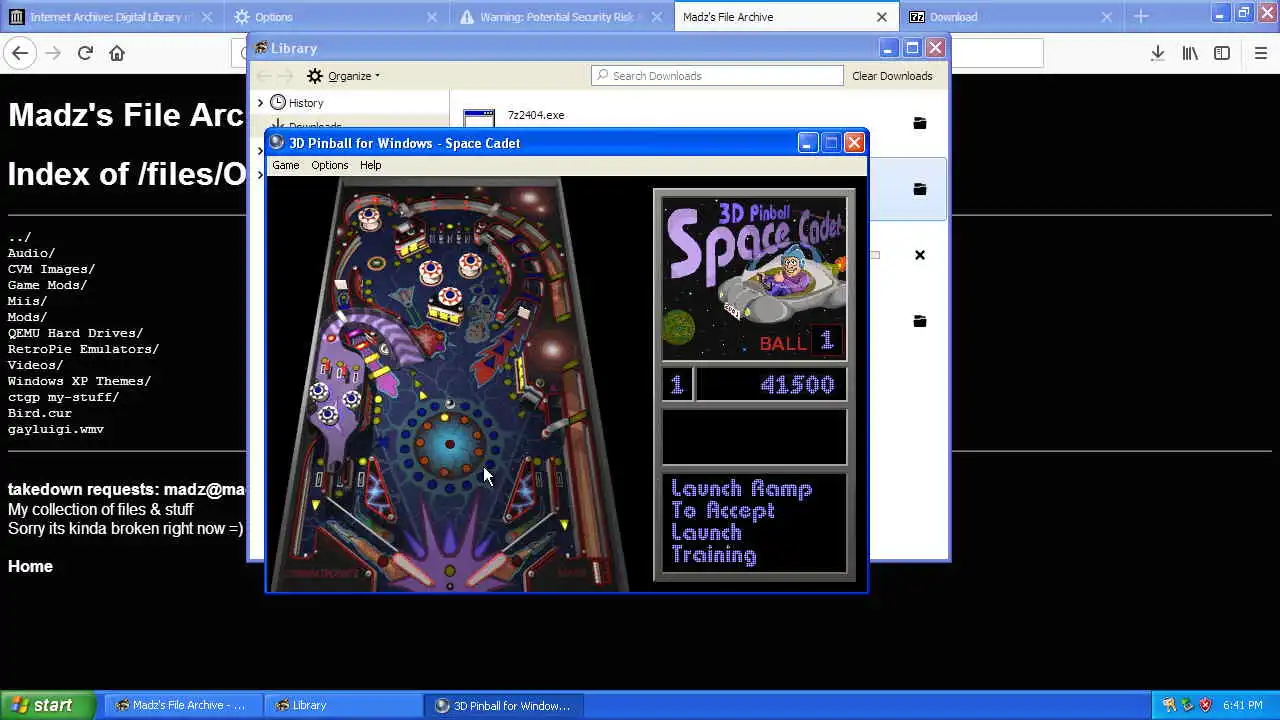The width and height of the screenshot is (1280, 720).
Task: Click the pinball ball icon in title bar
Action: [277, 143]
